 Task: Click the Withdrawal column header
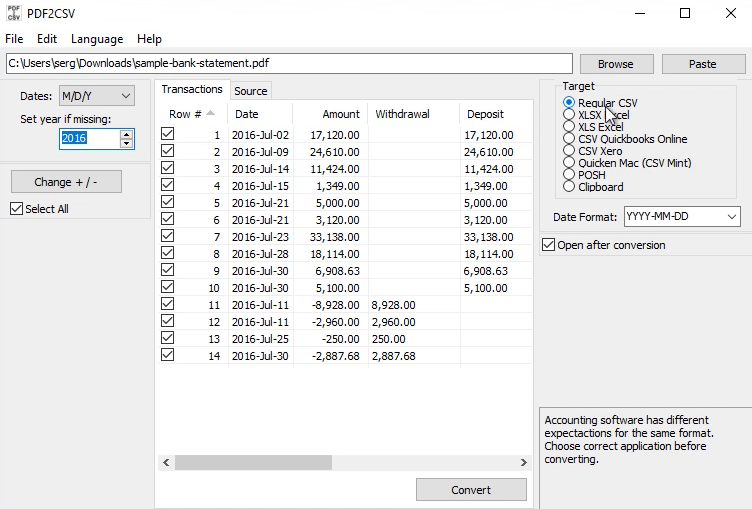(413, 114)
